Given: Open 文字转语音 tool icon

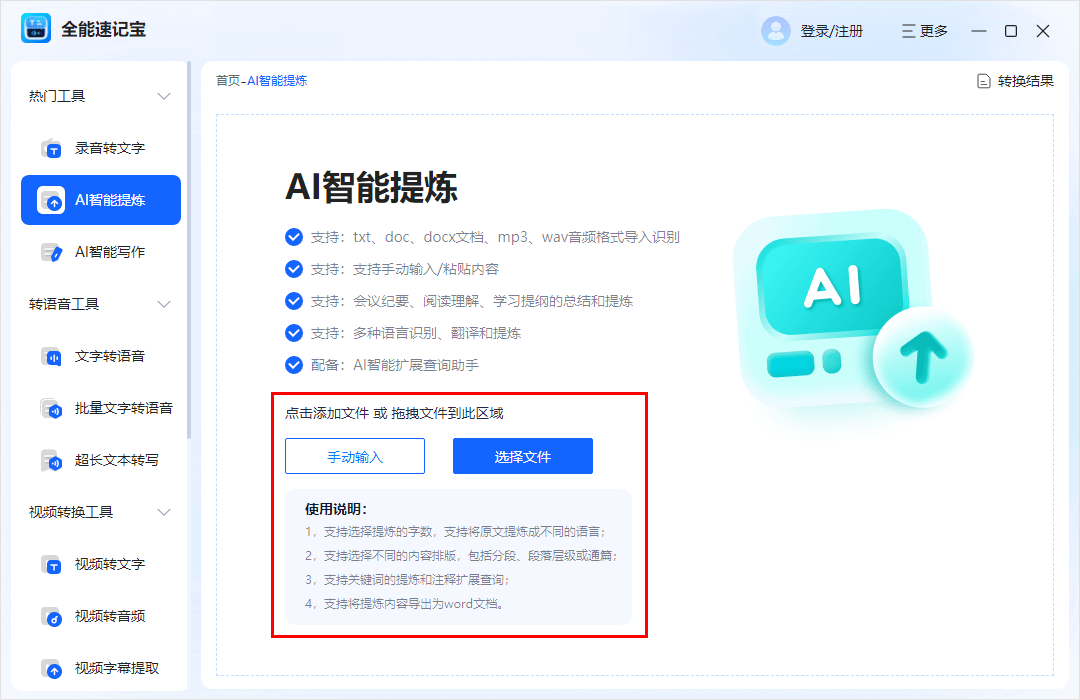Looking at the screenshot, I should point(52,357).
